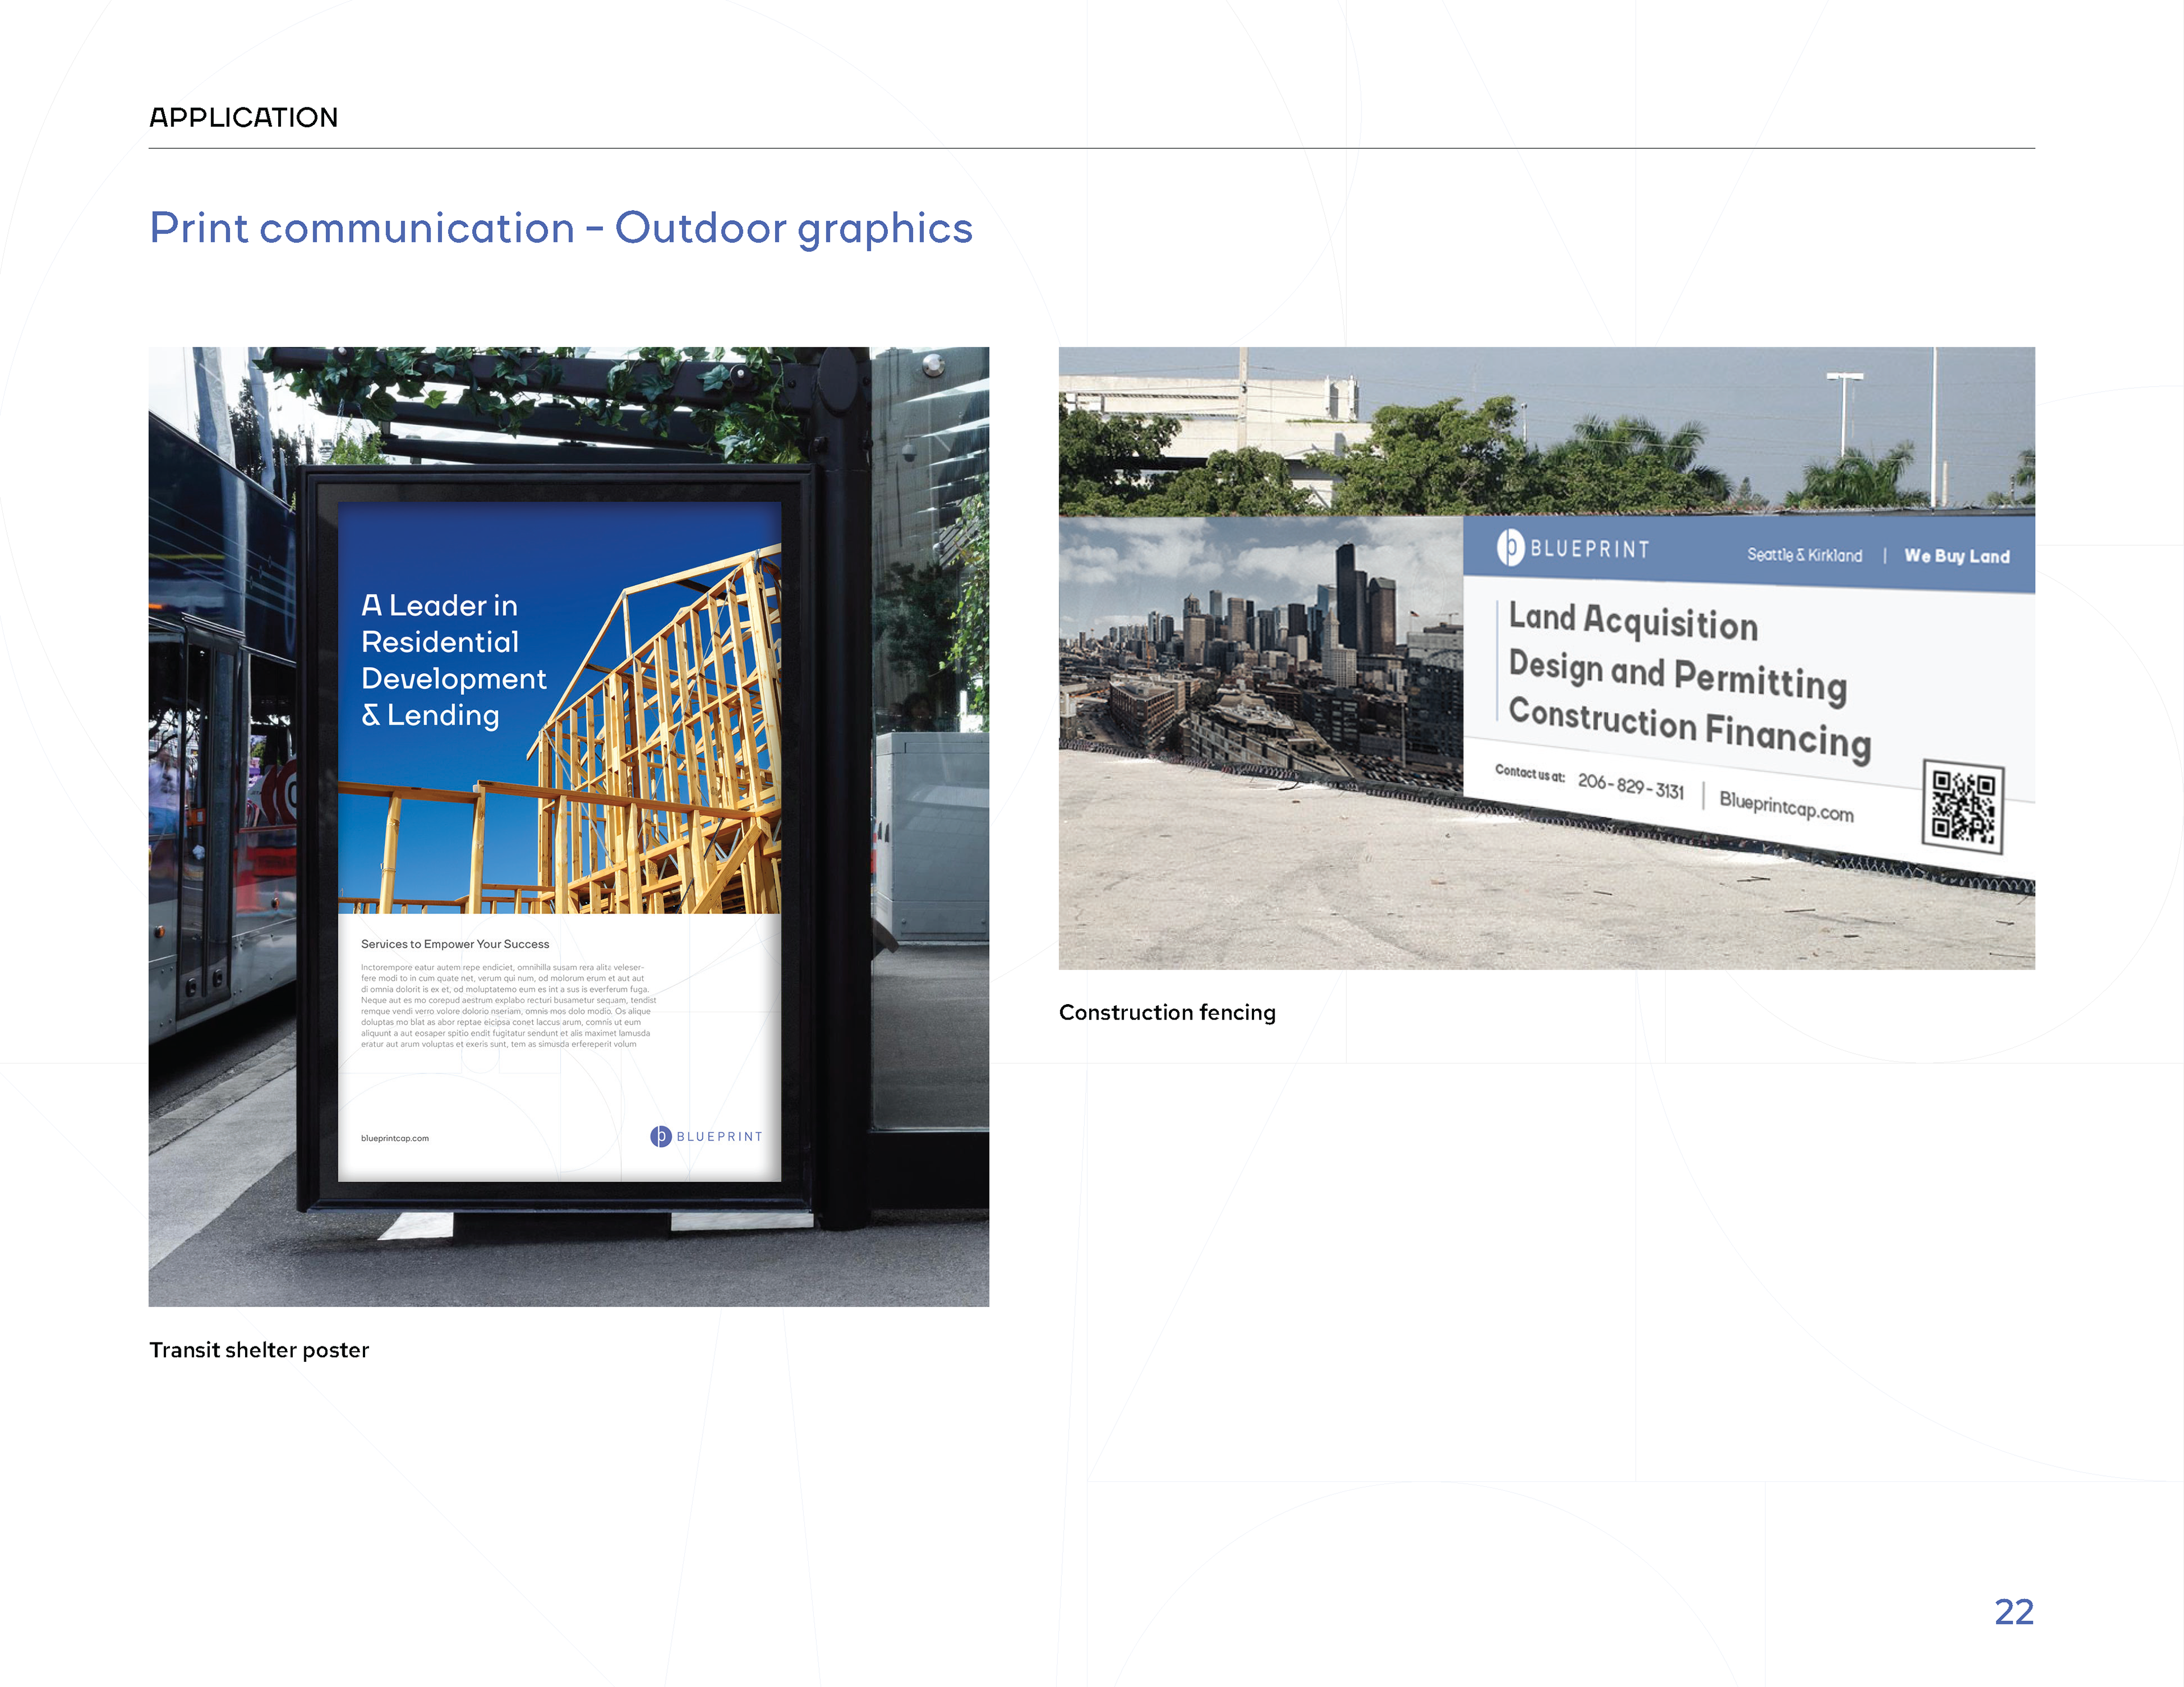Click the QR code on the banner
Screen dimensions: 2184x1687
[1963, 806]
